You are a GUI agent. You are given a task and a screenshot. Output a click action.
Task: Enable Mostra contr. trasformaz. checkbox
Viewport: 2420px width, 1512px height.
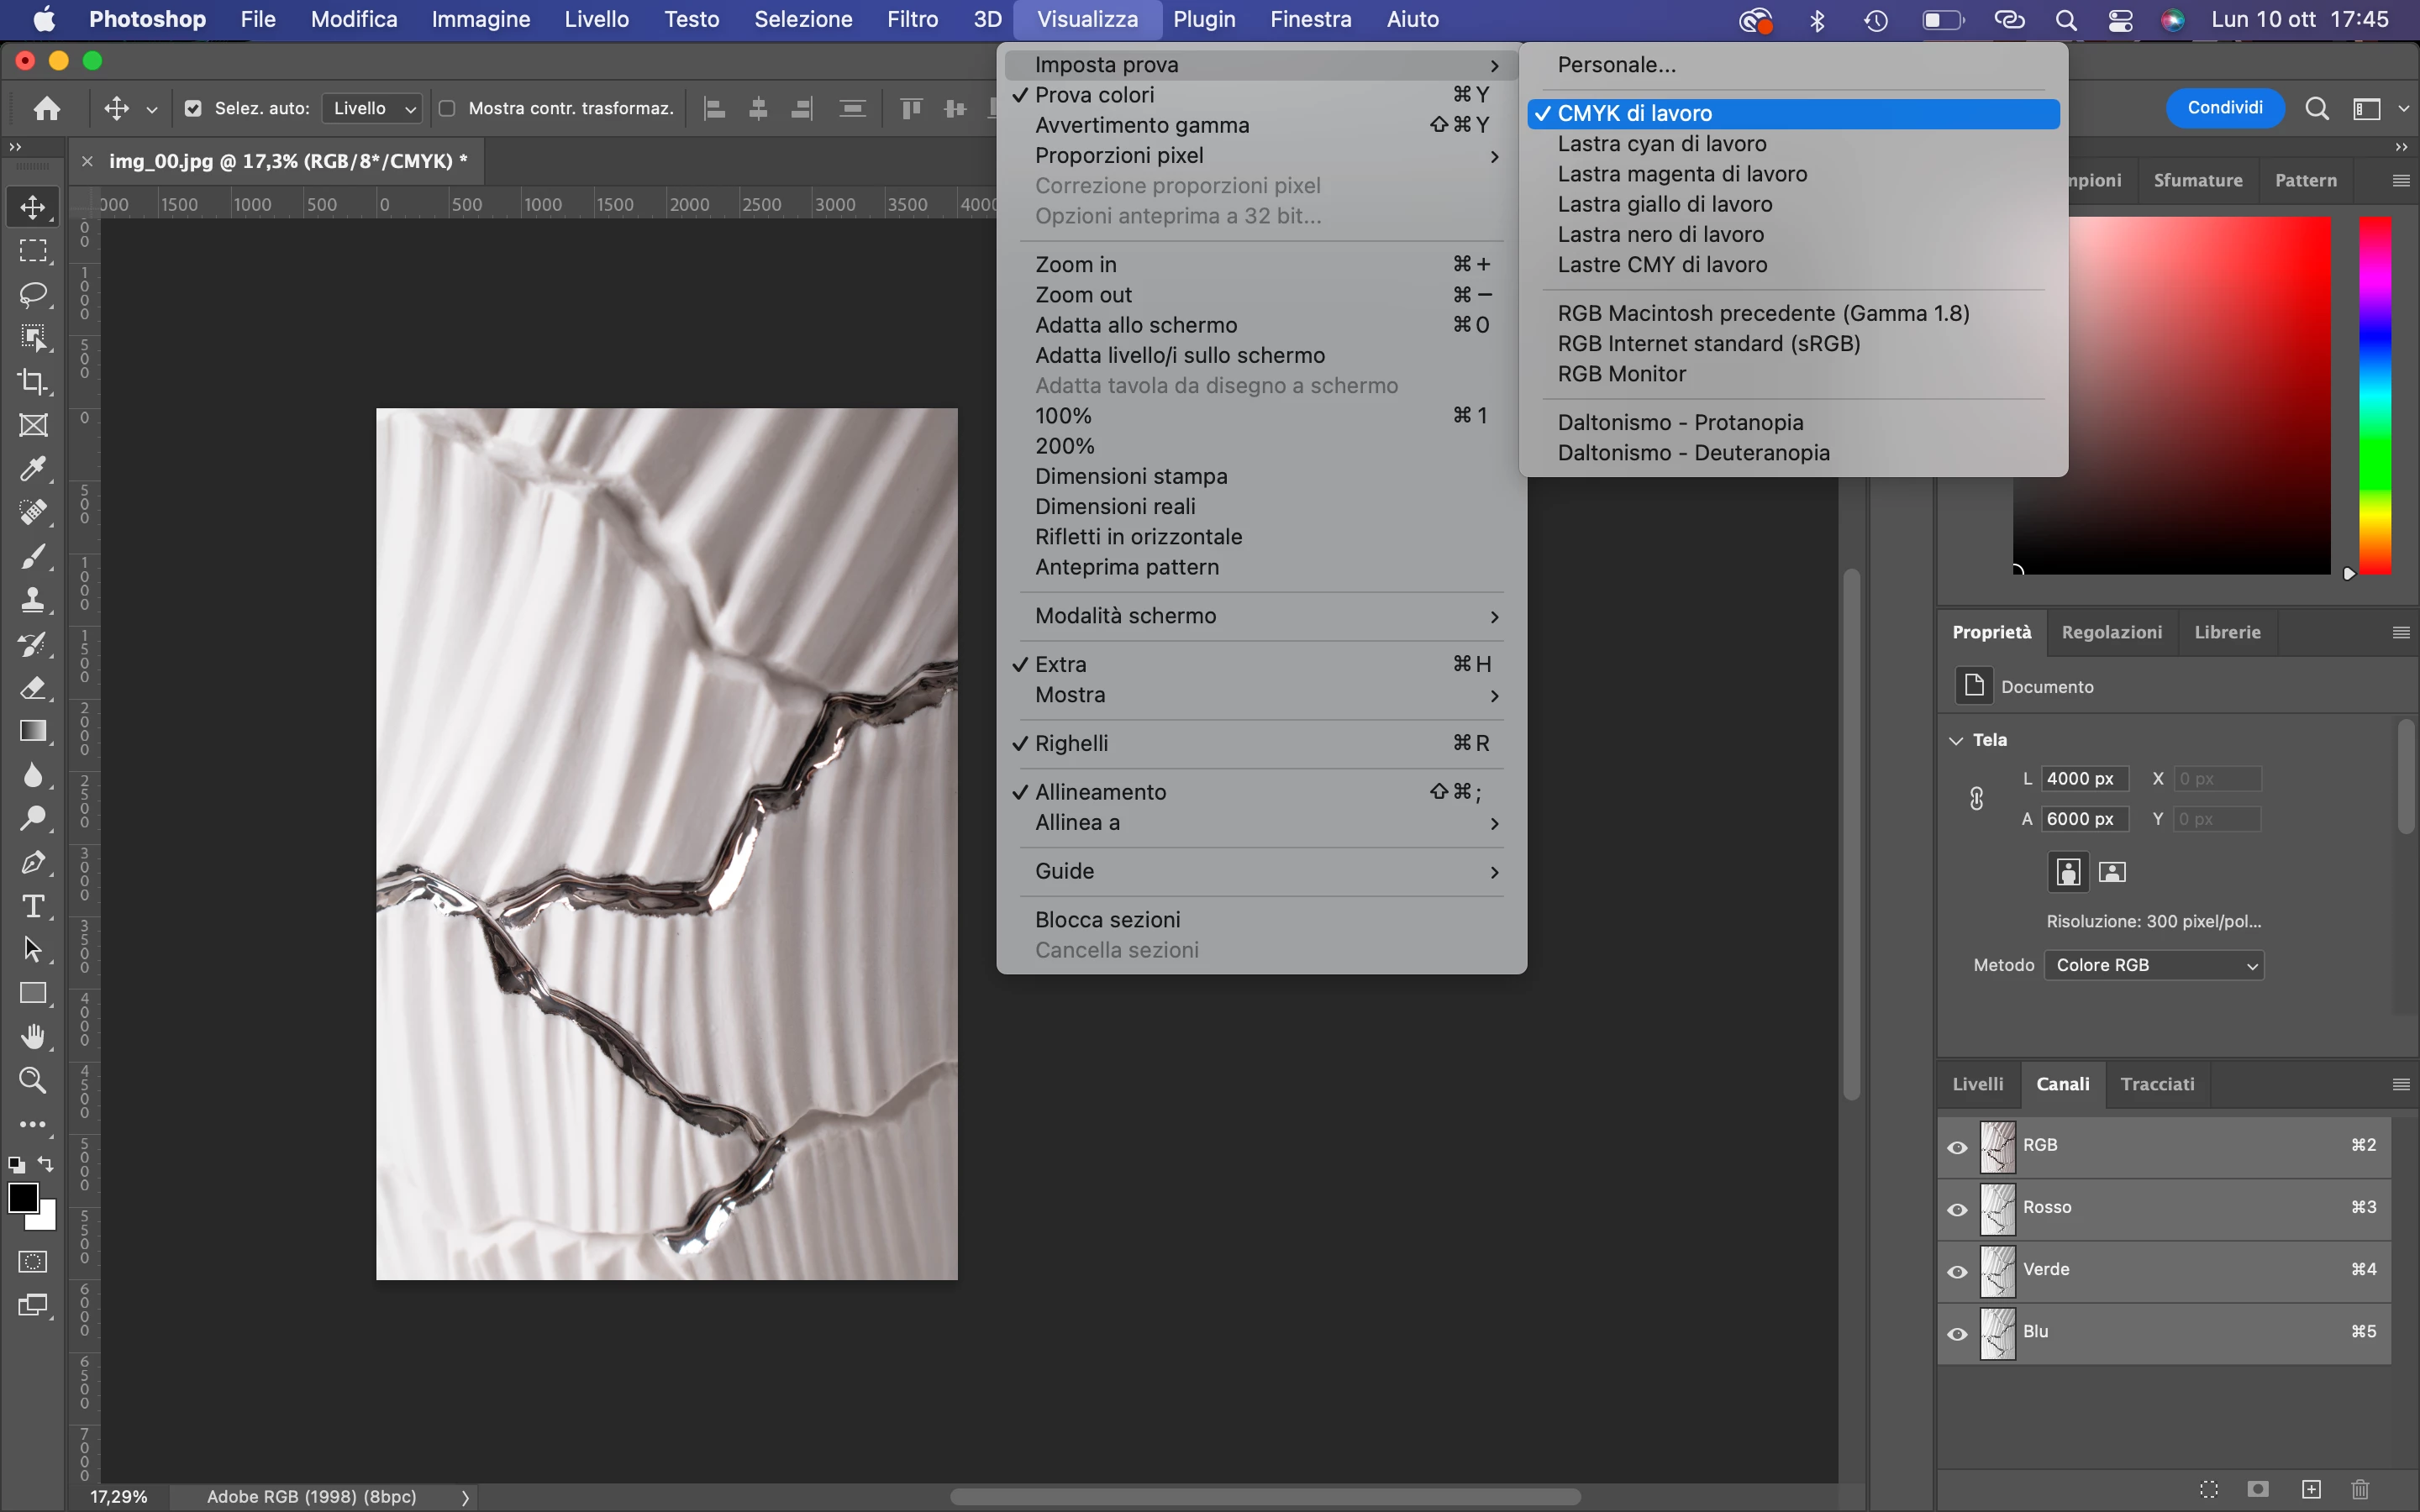(x=447, y=108)
